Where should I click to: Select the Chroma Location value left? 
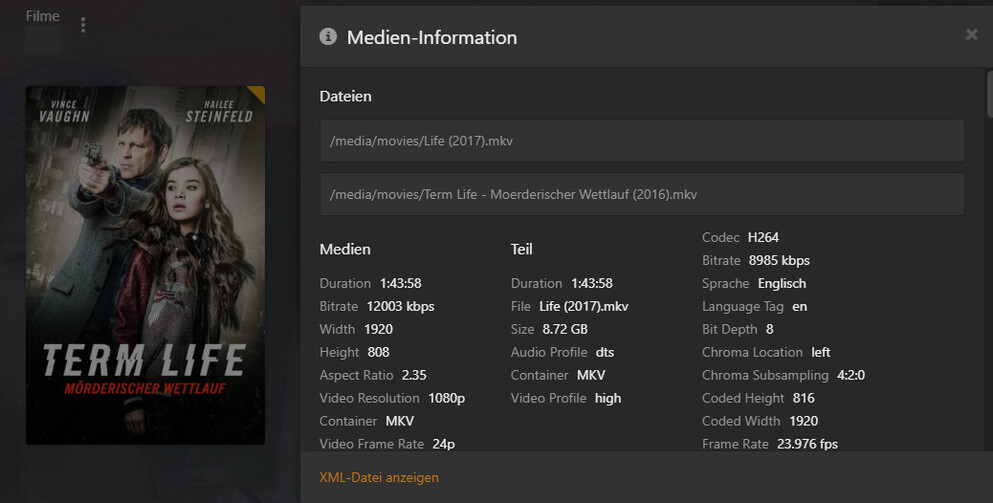point(821,352)
